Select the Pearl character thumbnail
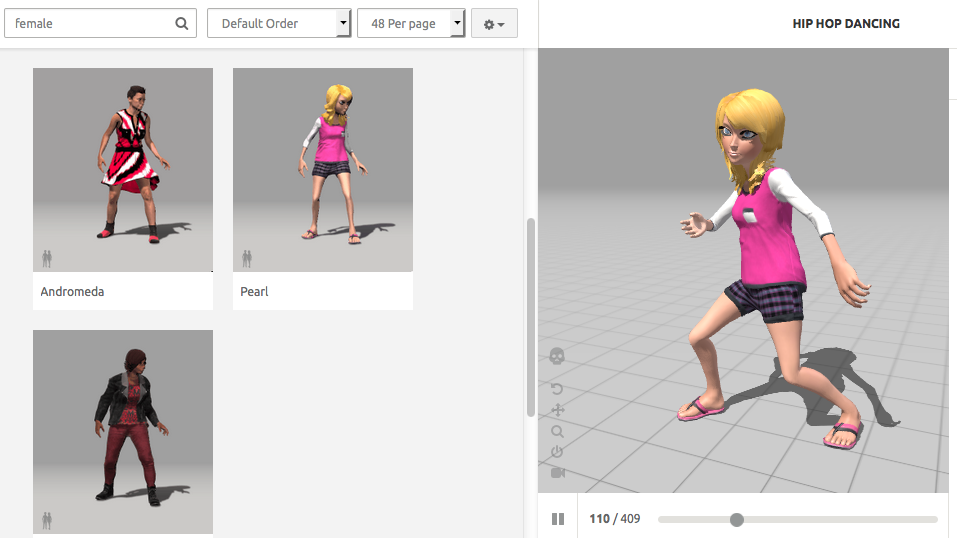Image resolution: width=957 pixels, height=538 pixels. [323, 170]
